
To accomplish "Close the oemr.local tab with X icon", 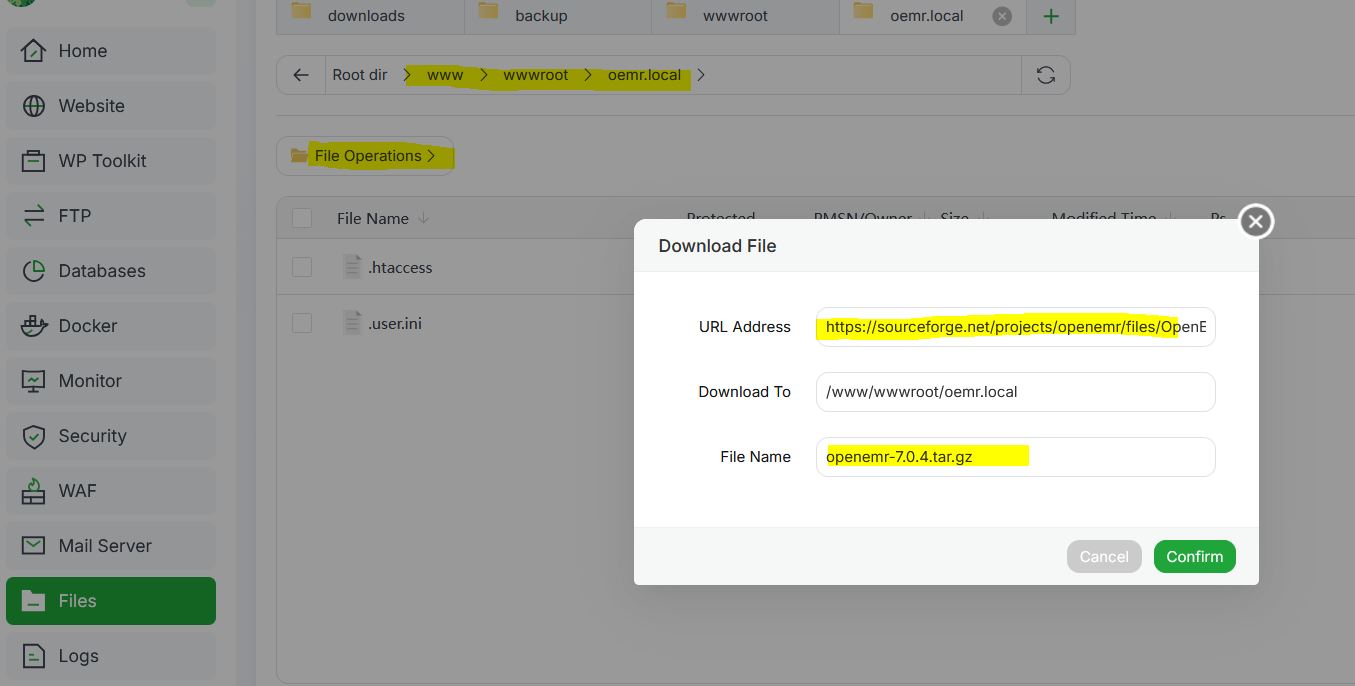I will 1002,16.
